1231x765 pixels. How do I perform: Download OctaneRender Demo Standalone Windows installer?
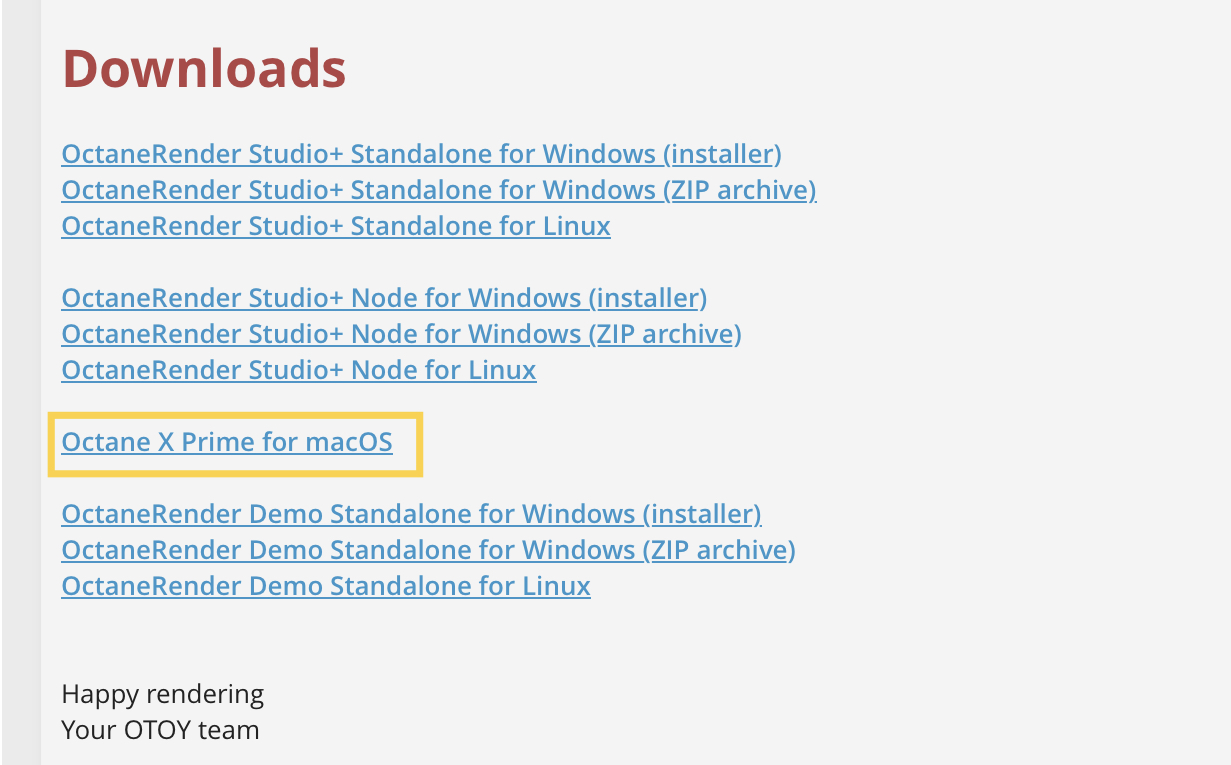[410, 514]
